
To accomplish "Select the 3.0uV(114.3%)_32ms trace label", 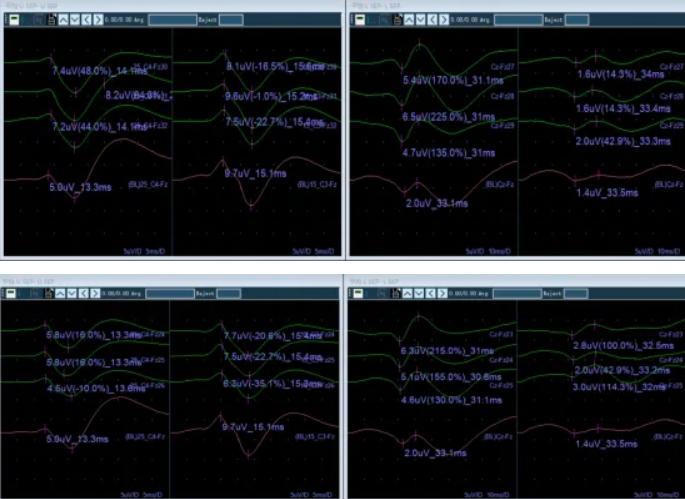I will [619, 387].
